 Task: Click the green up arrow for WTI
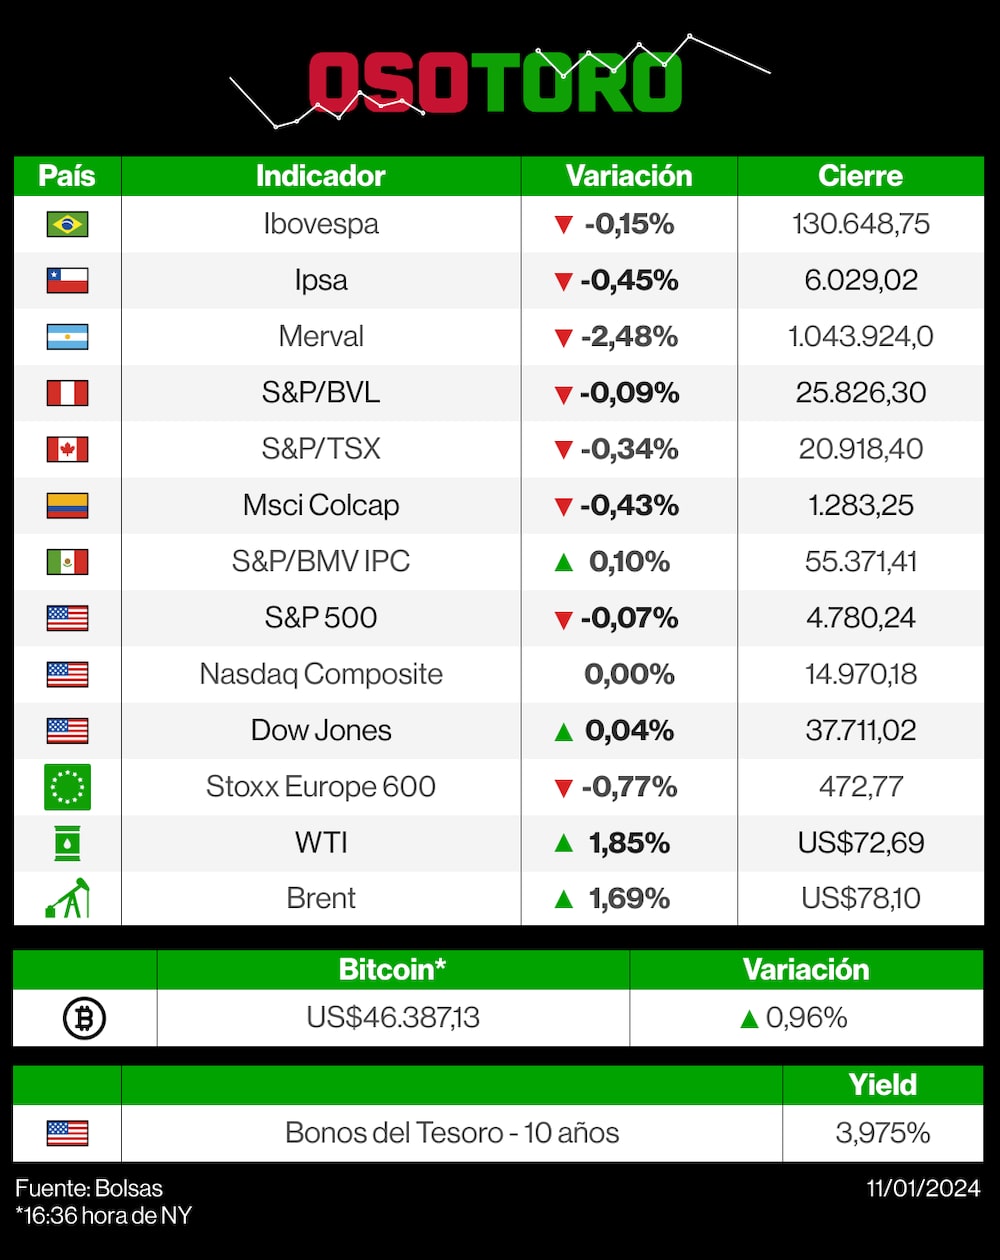pyautogui.click(x=563, y=843)
